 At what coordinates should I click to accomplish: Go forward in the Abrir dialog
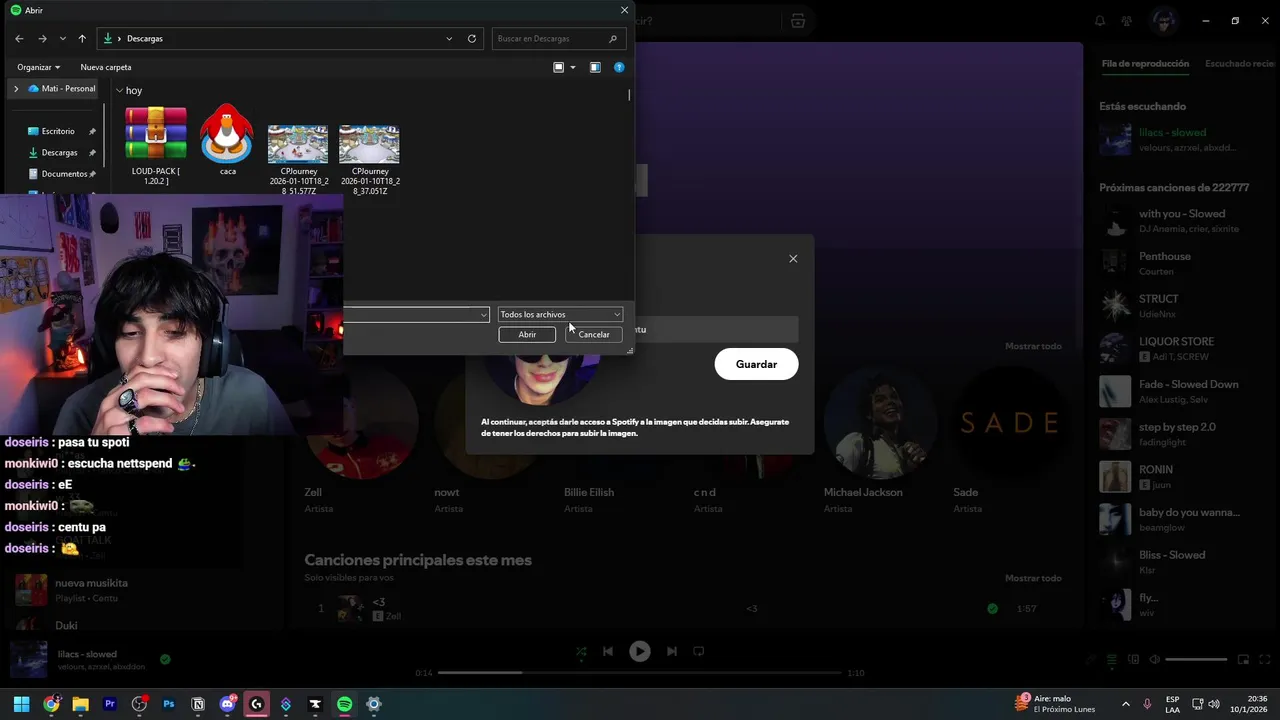pos(42,38)
